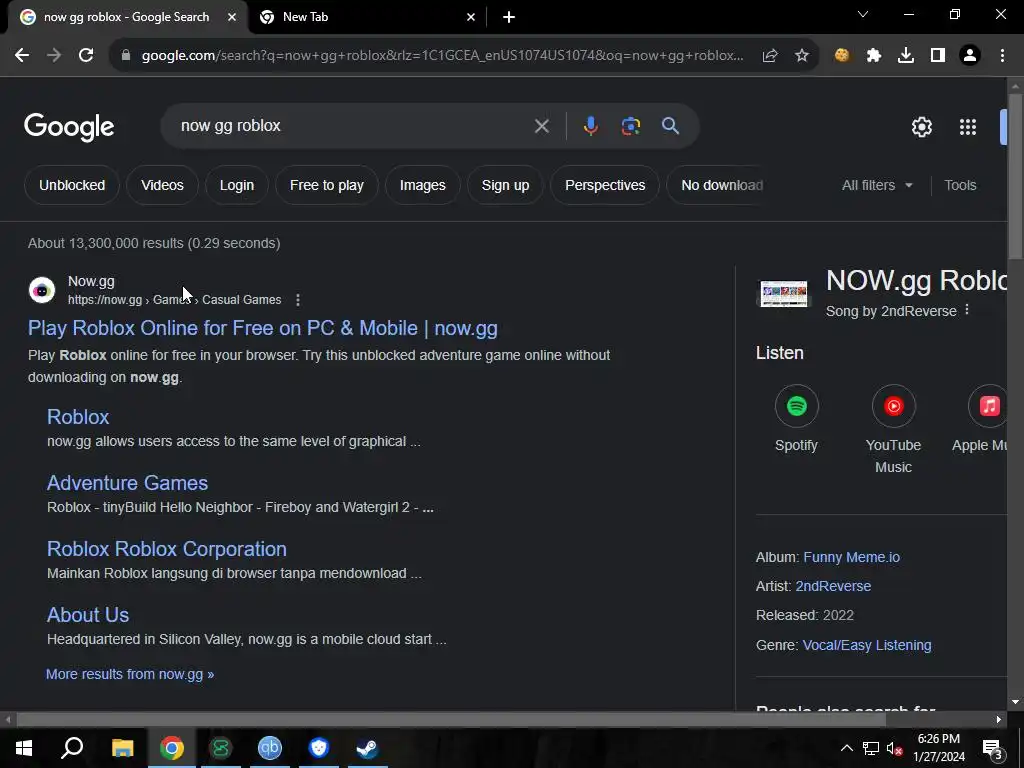Reload the page with the refresh icon
This screenshot has height=768, width=1024.
click(x=86, y=56)
